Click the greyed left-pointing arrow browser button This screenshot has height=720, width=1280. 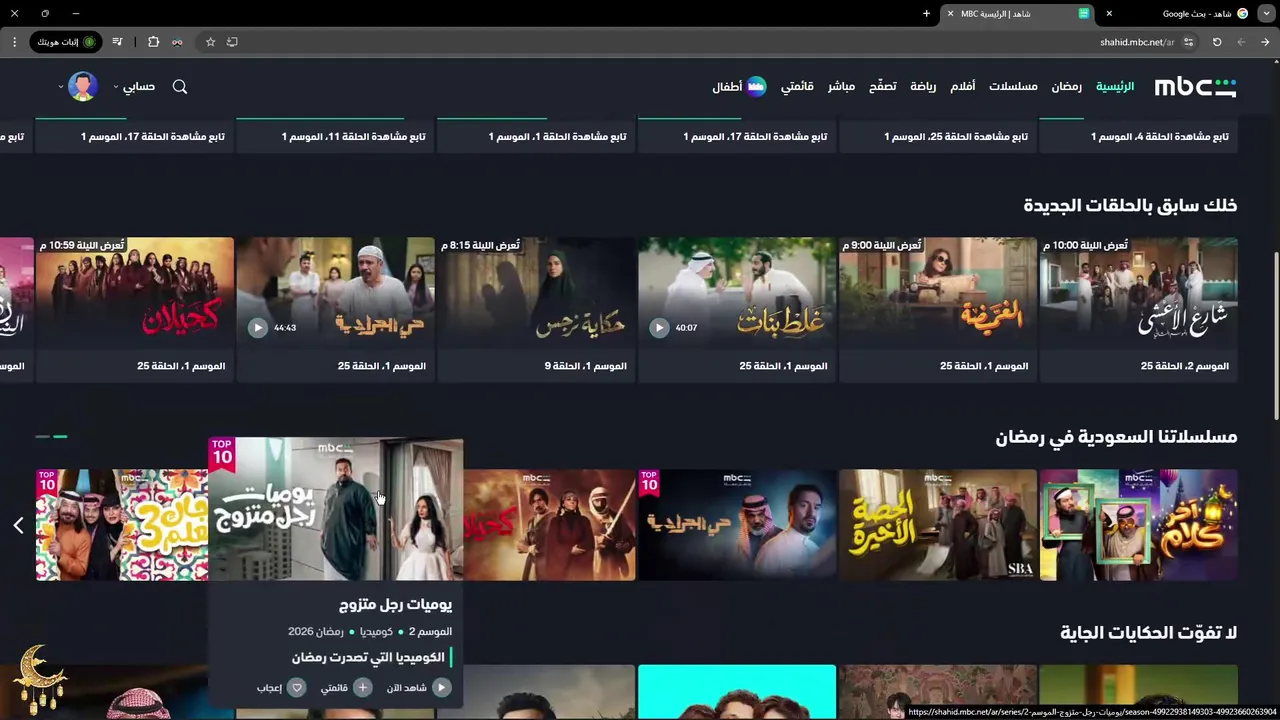pyautogui.click(x=1241, y=42)
